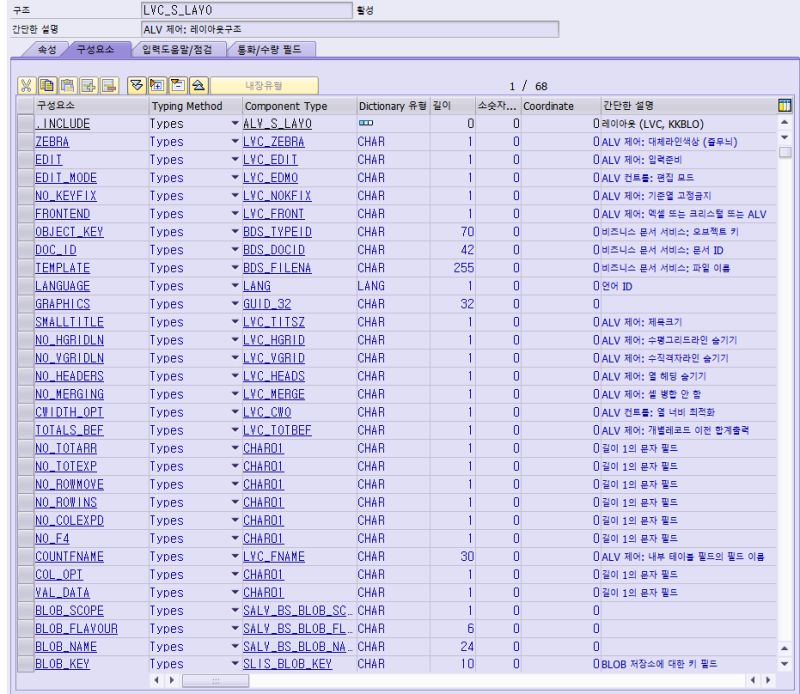Insert a new row via the insert-row icon
This screenshot has width=800, height=694.
(89, 85)
